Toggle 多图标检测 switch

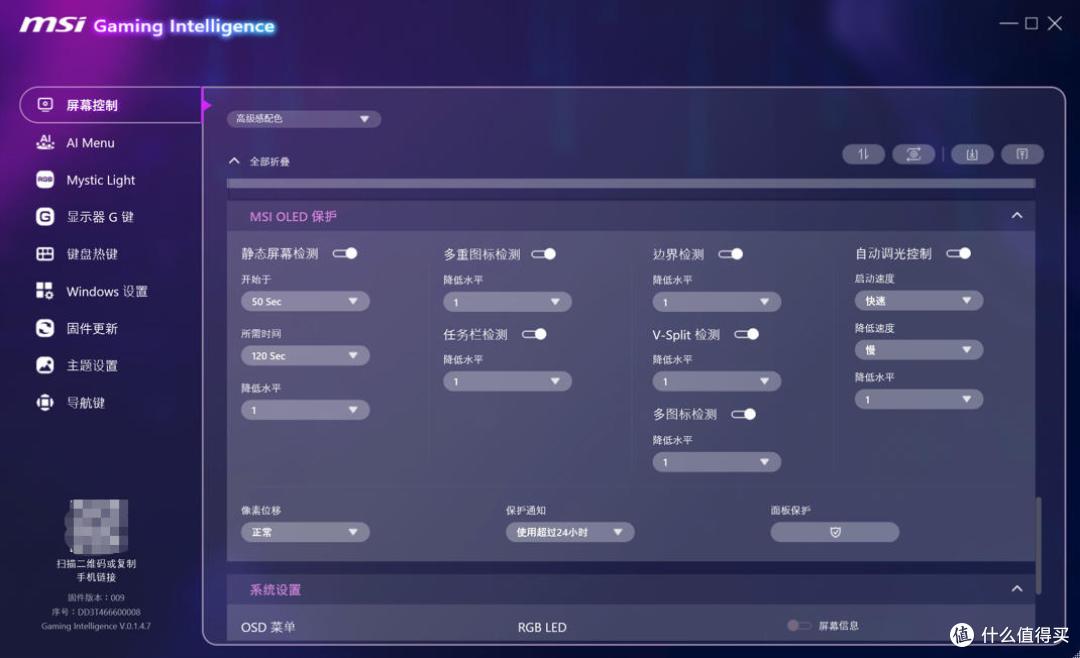point(744,414)
